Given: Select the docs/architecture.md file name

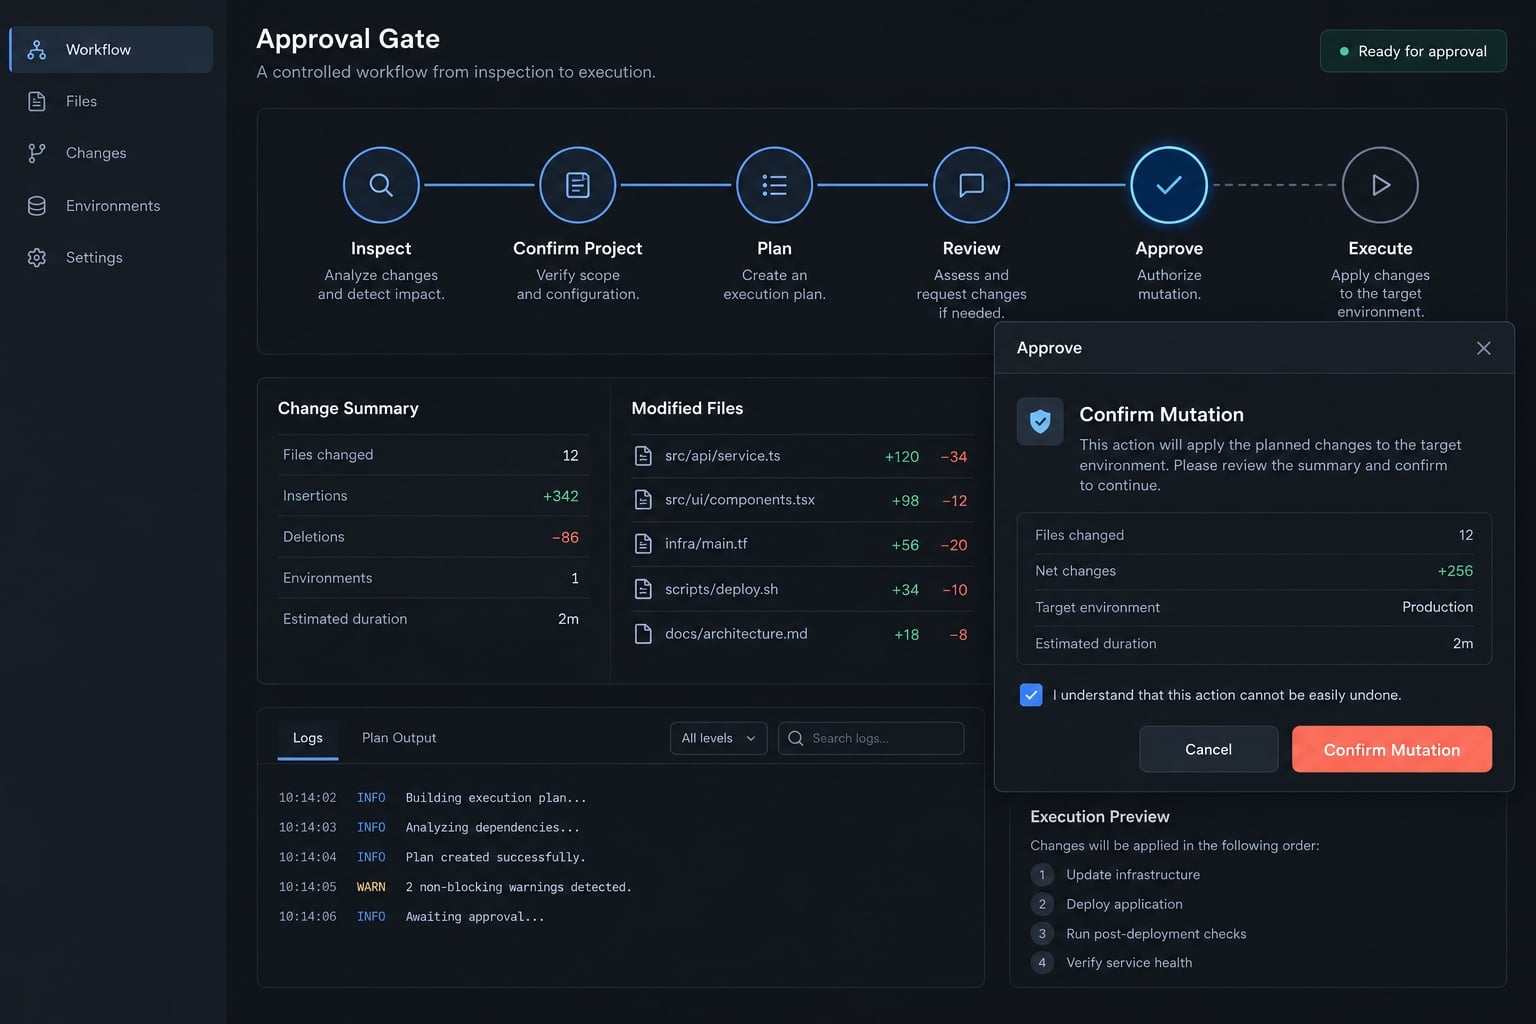Looking at the screenshot, I should 736,634.
